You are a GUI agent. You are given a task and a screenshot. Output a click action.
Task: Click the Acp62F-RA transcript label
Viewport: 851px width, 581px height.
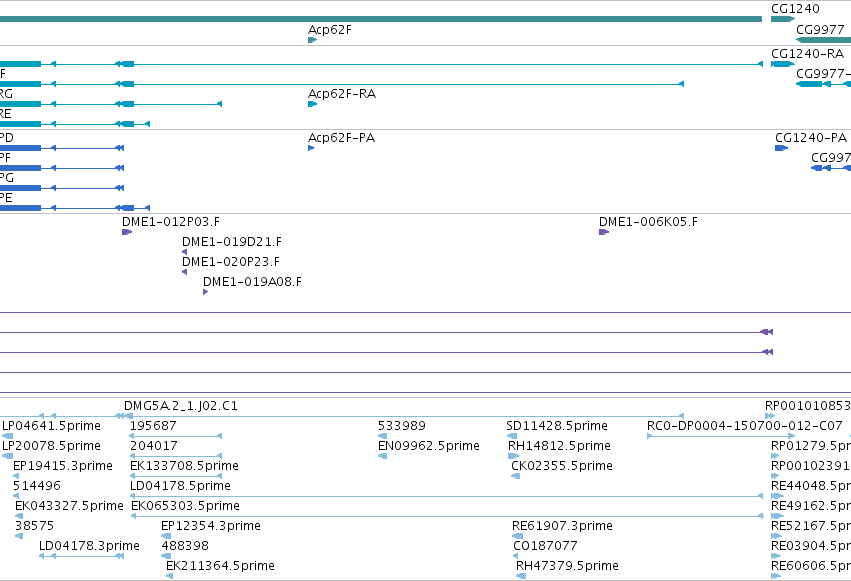342,94
